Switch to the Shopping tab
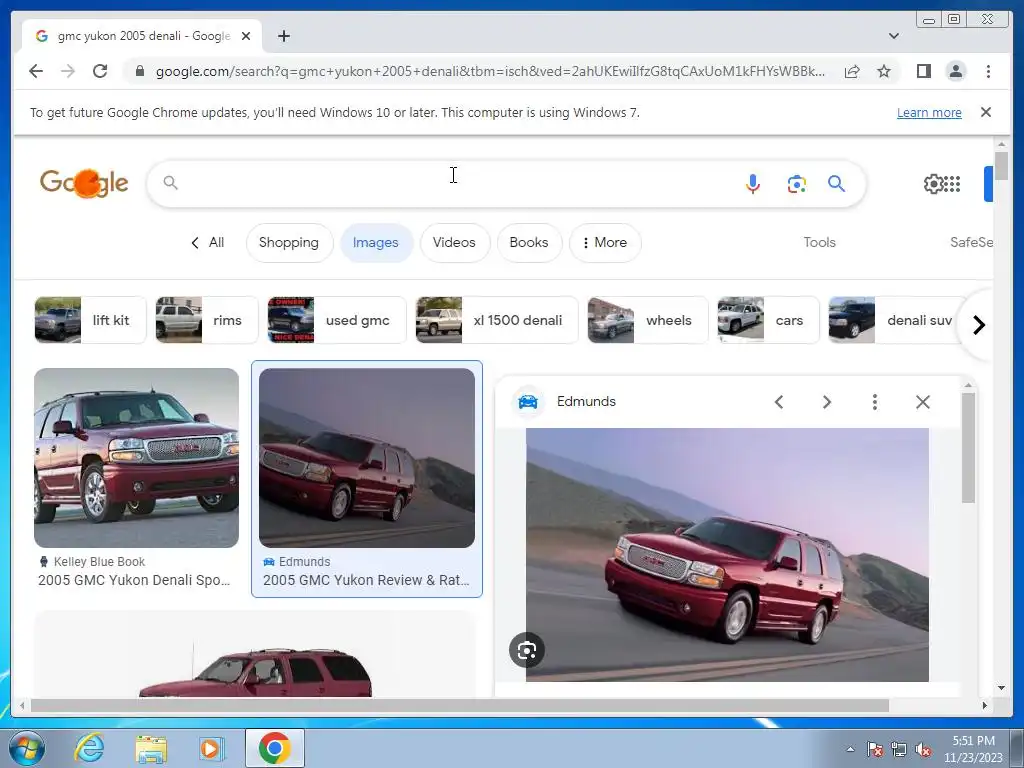The width and height of the screenshot is (1024, 768). coord(289,242)
